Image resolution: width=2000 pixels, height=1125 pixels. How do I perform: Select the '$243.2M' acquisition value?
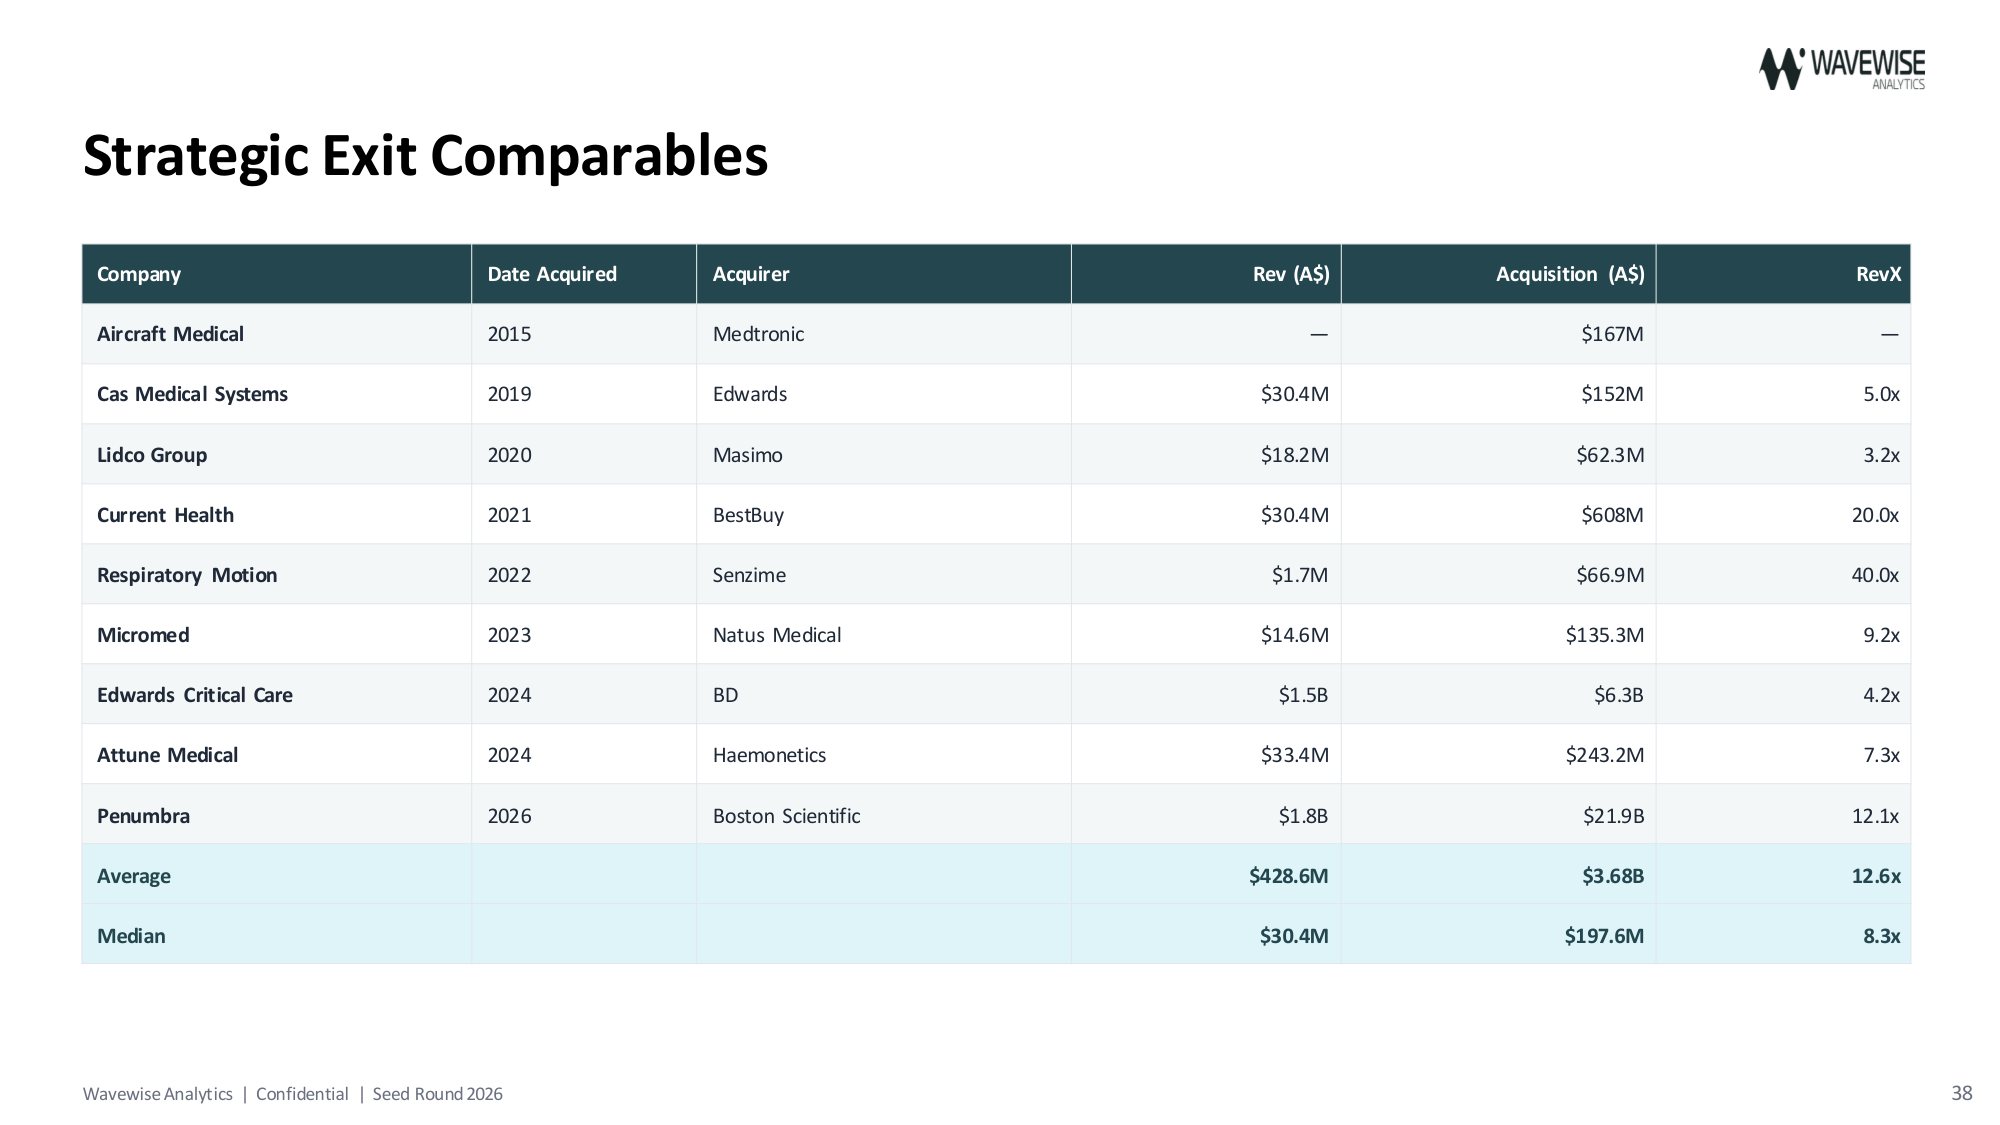point(1604,755)
